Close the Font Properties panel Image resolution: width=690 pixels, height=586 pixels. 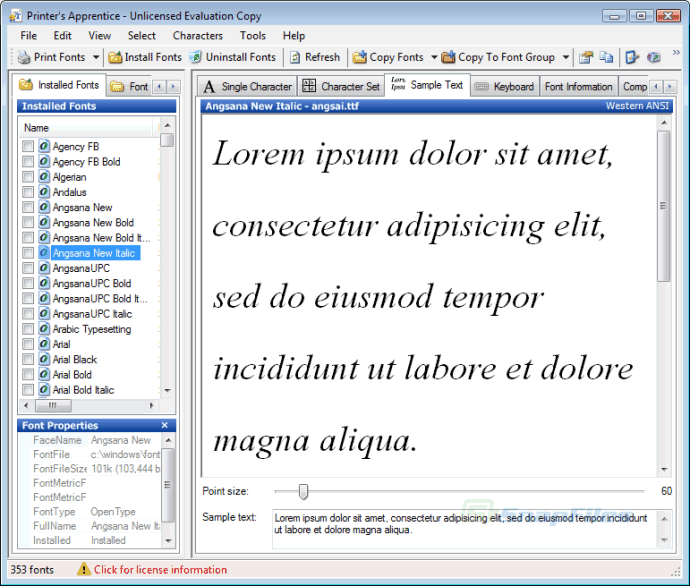pos(165,425)
